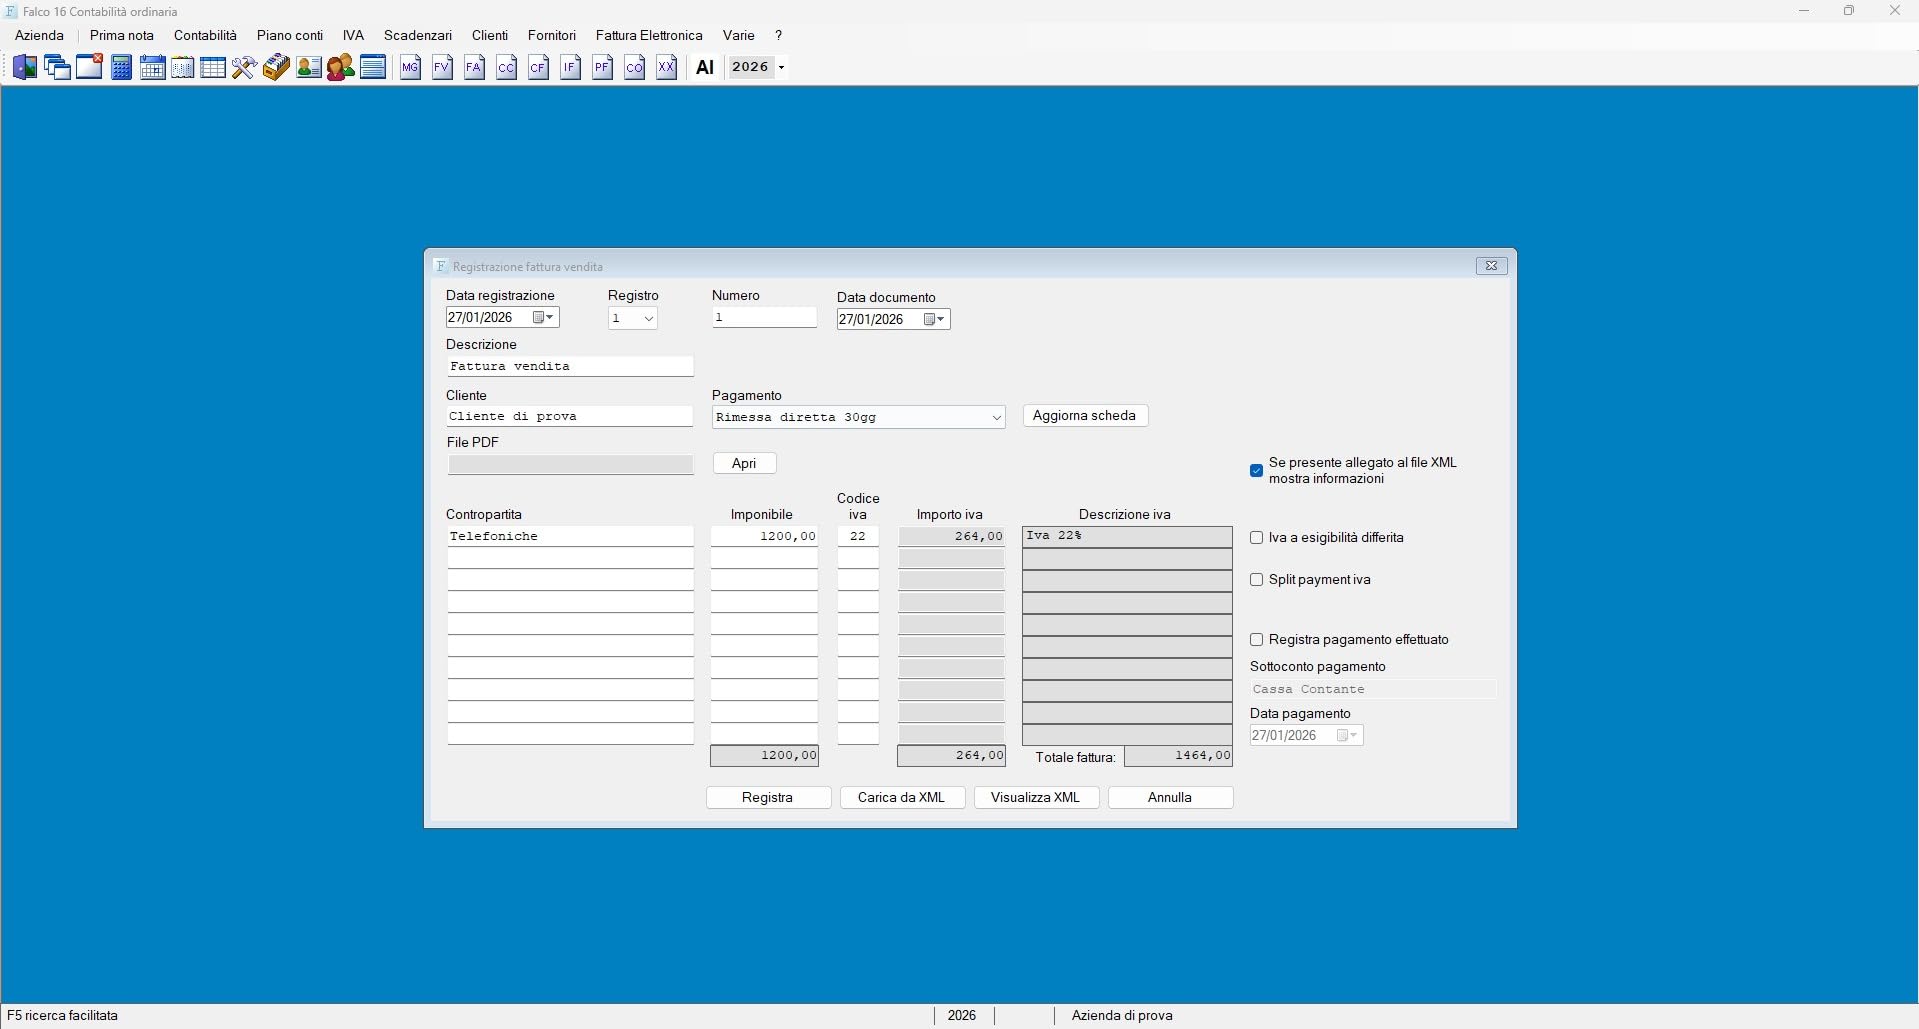
Task: Open the 2026 year dropdown arrow
Action: [x=782, y=68]
